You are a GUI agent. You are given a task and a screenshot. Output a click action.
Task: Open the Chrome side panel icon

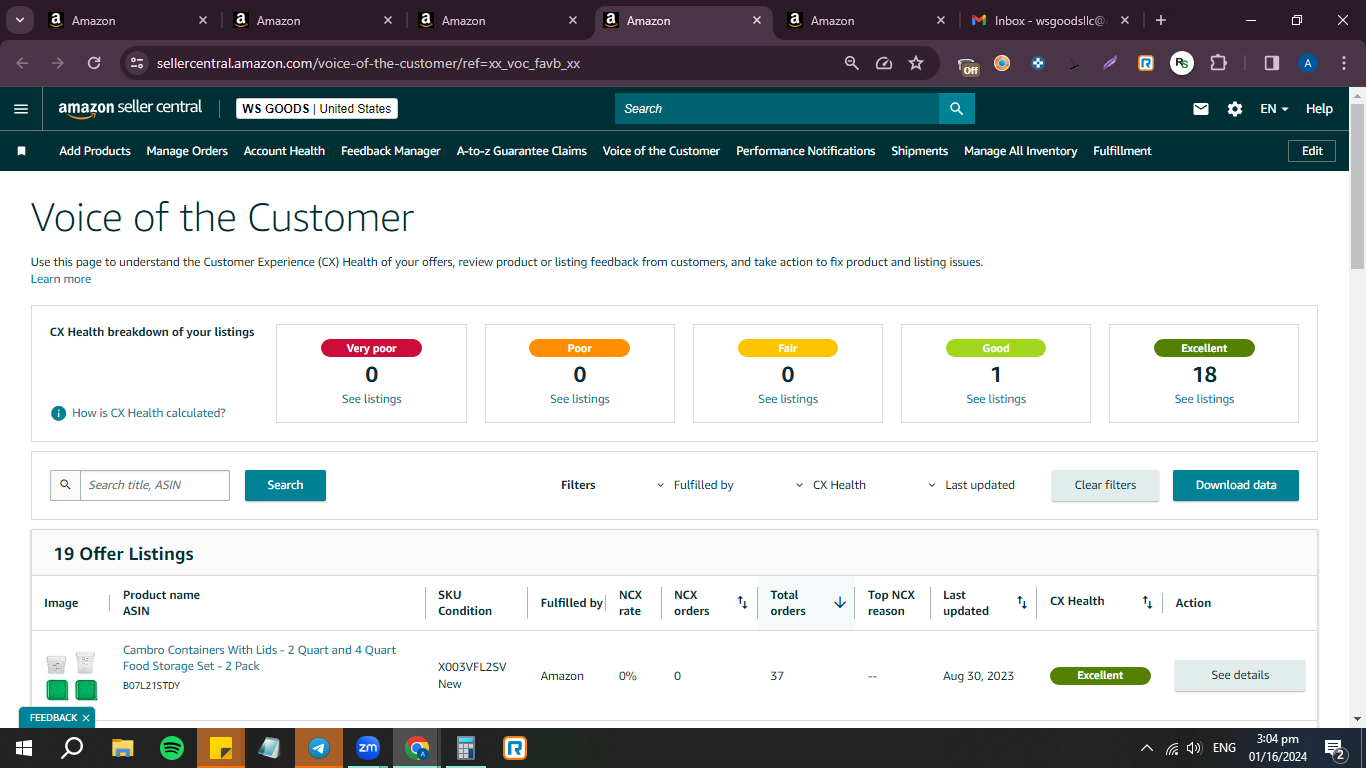pyautogui.click(x=1272, y=63)
